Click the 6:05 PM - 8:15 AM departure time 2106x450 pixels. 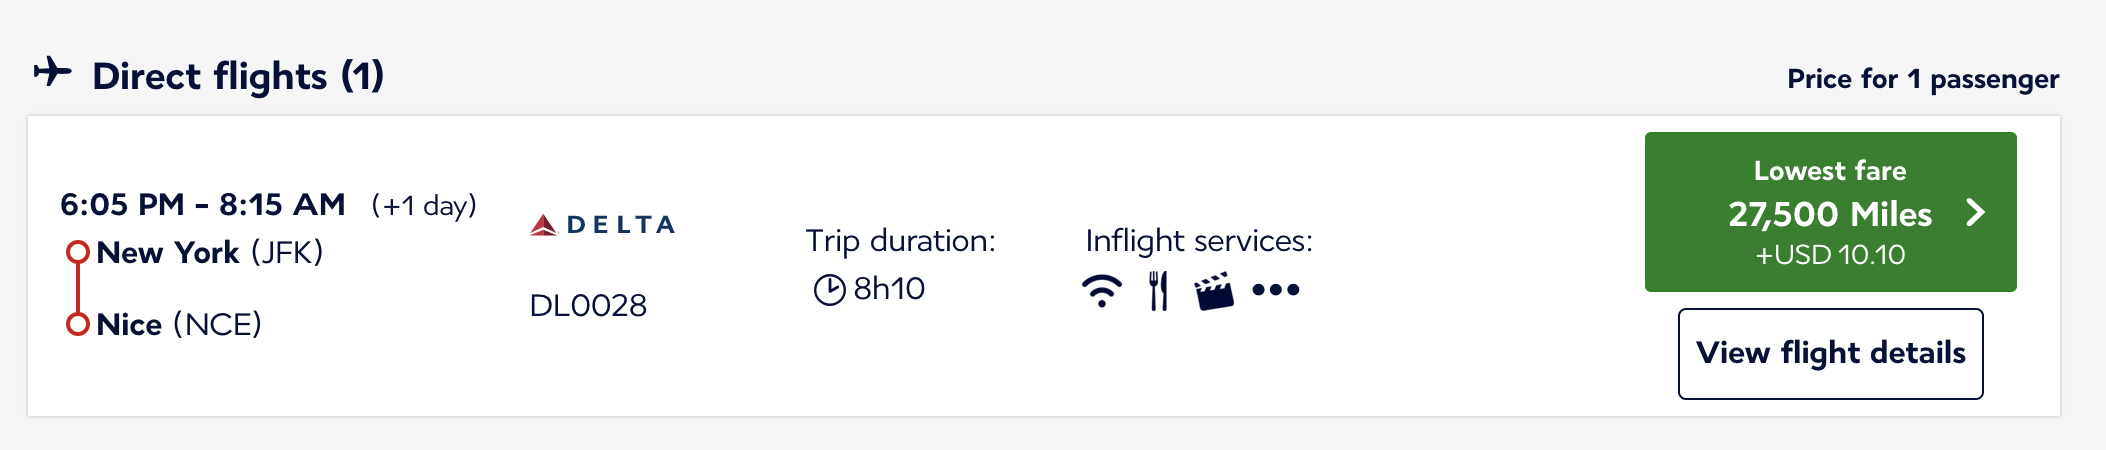pyautogui.click(x=203, y=205)
